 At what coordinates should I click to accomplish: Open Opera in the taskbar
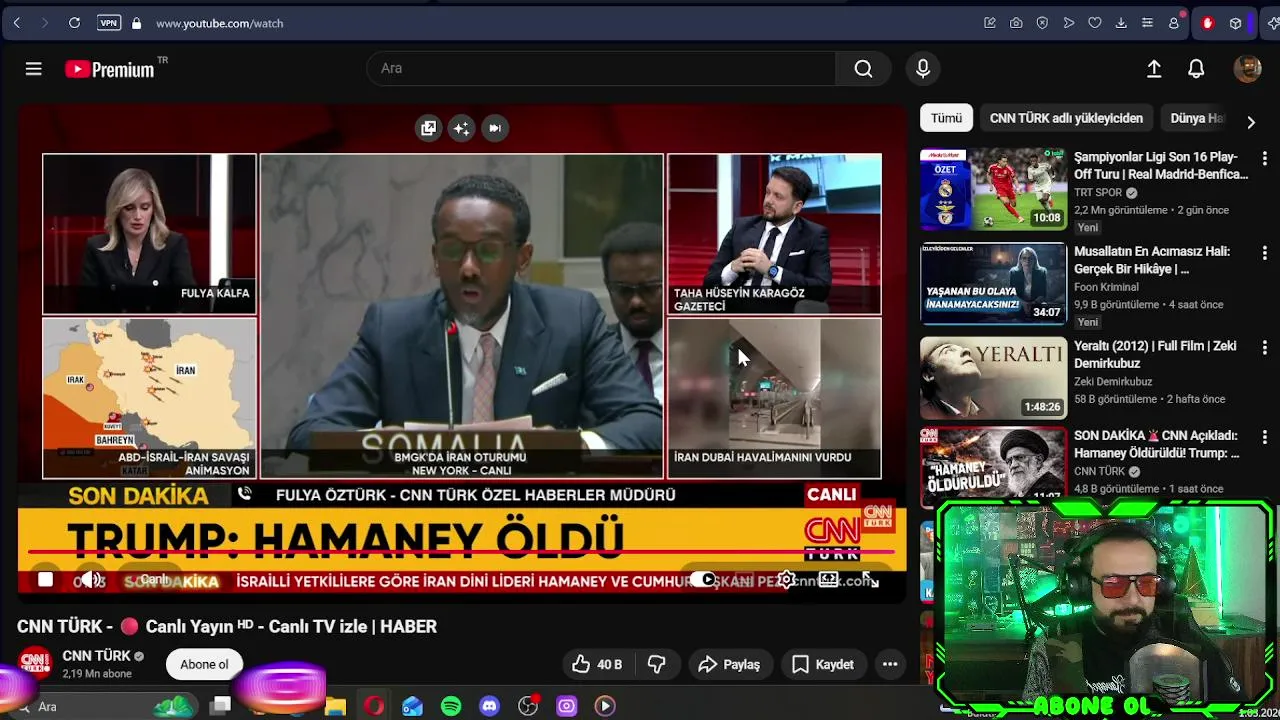(374, 706)
